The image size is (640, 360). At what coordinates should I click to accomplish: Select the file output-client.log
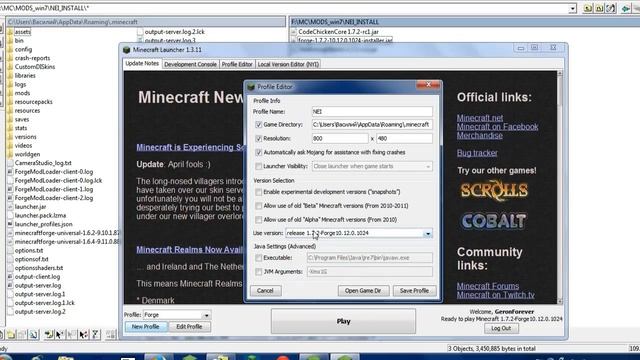[37, 277]
